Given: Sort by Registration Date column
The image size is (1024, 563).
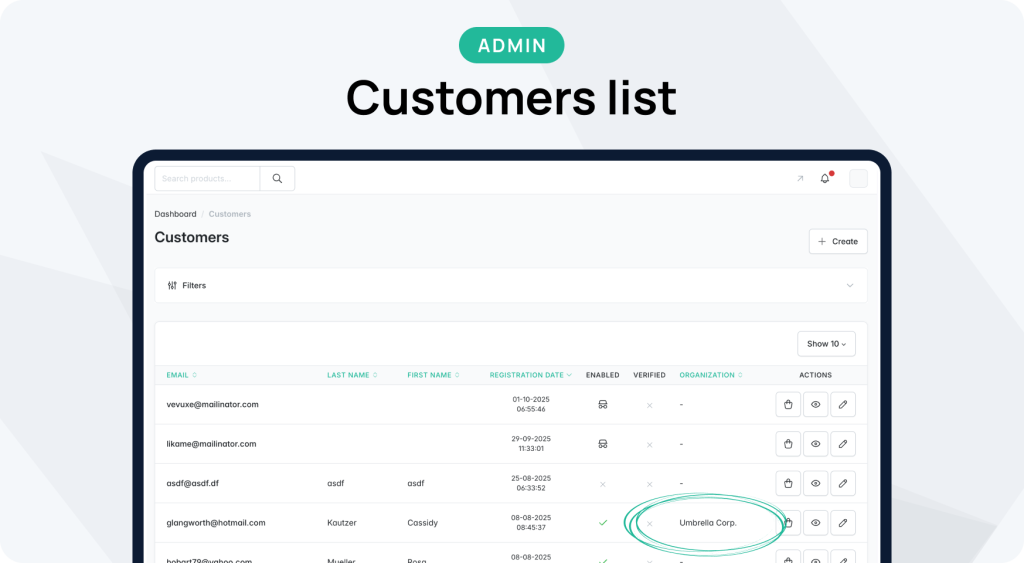Looking at the screenshot, I should [530, 375].
